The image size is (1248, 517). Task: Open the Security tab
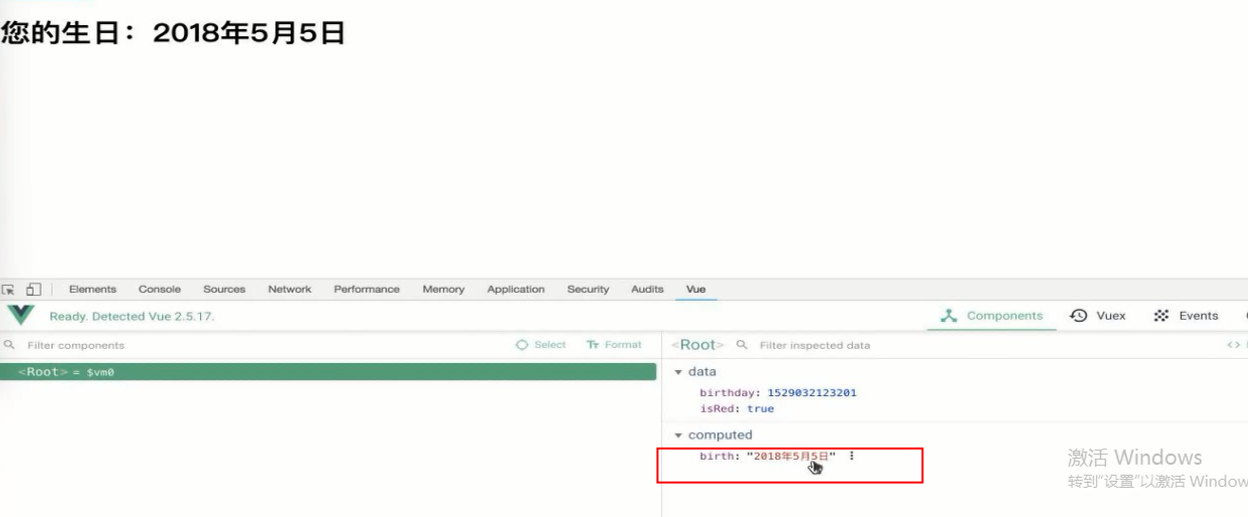click(588, 289)
